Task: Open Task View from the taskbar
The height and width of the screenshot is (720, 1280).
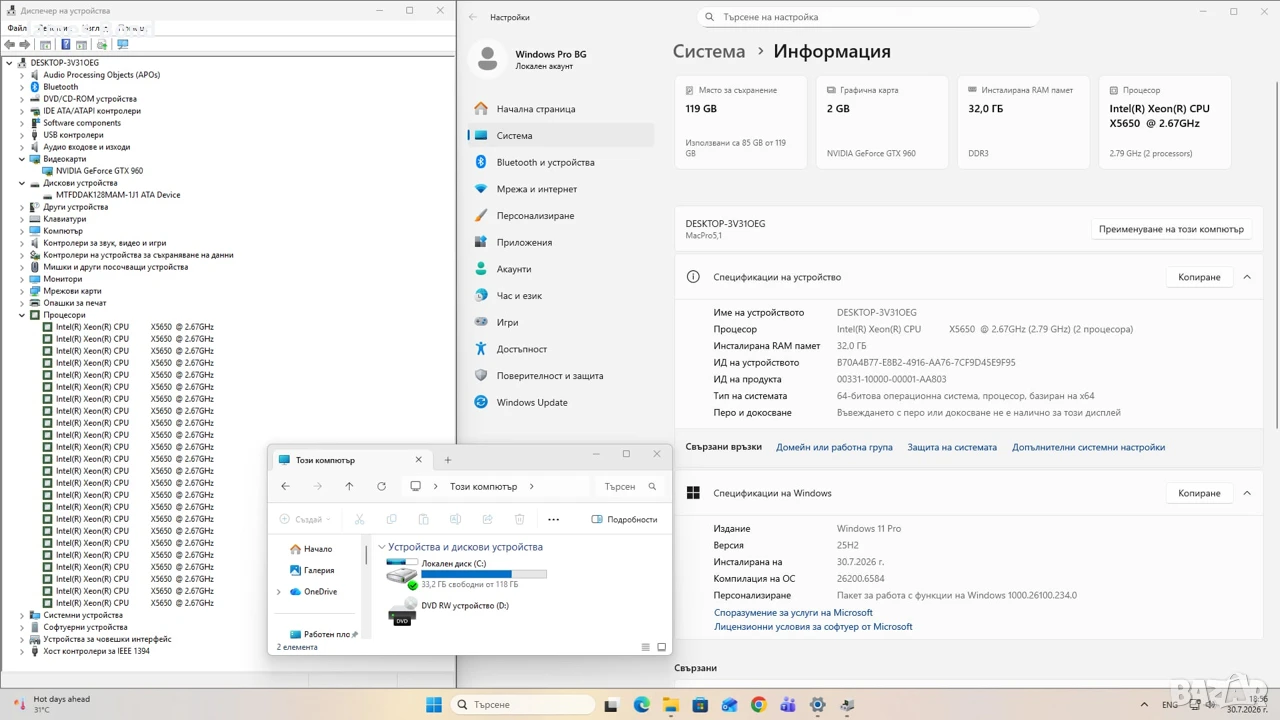Action: [612, 705]
